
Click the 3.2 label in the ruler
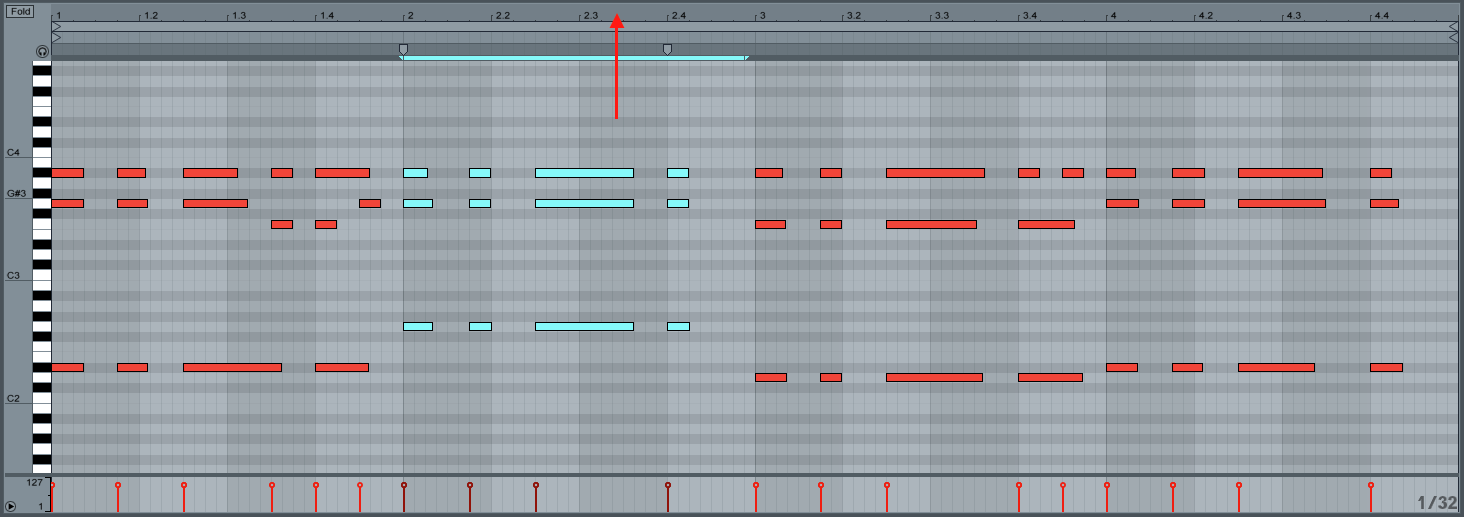click(x=854, y=16)
